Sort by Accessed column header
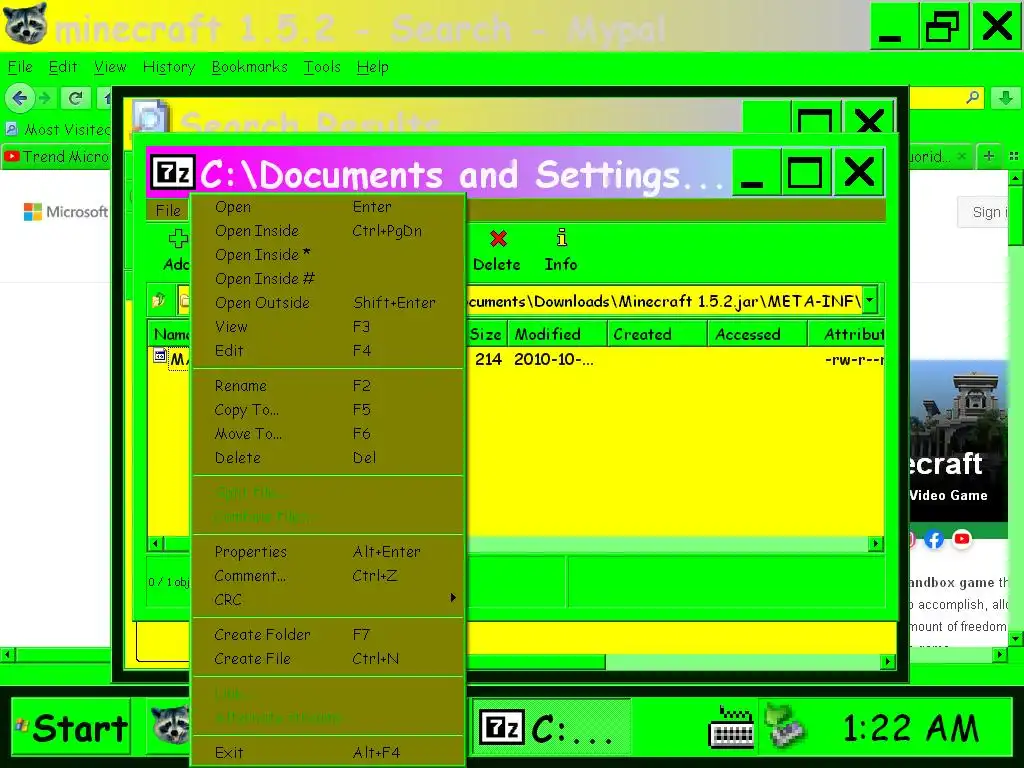1024x768 pixels. (758, 334)
